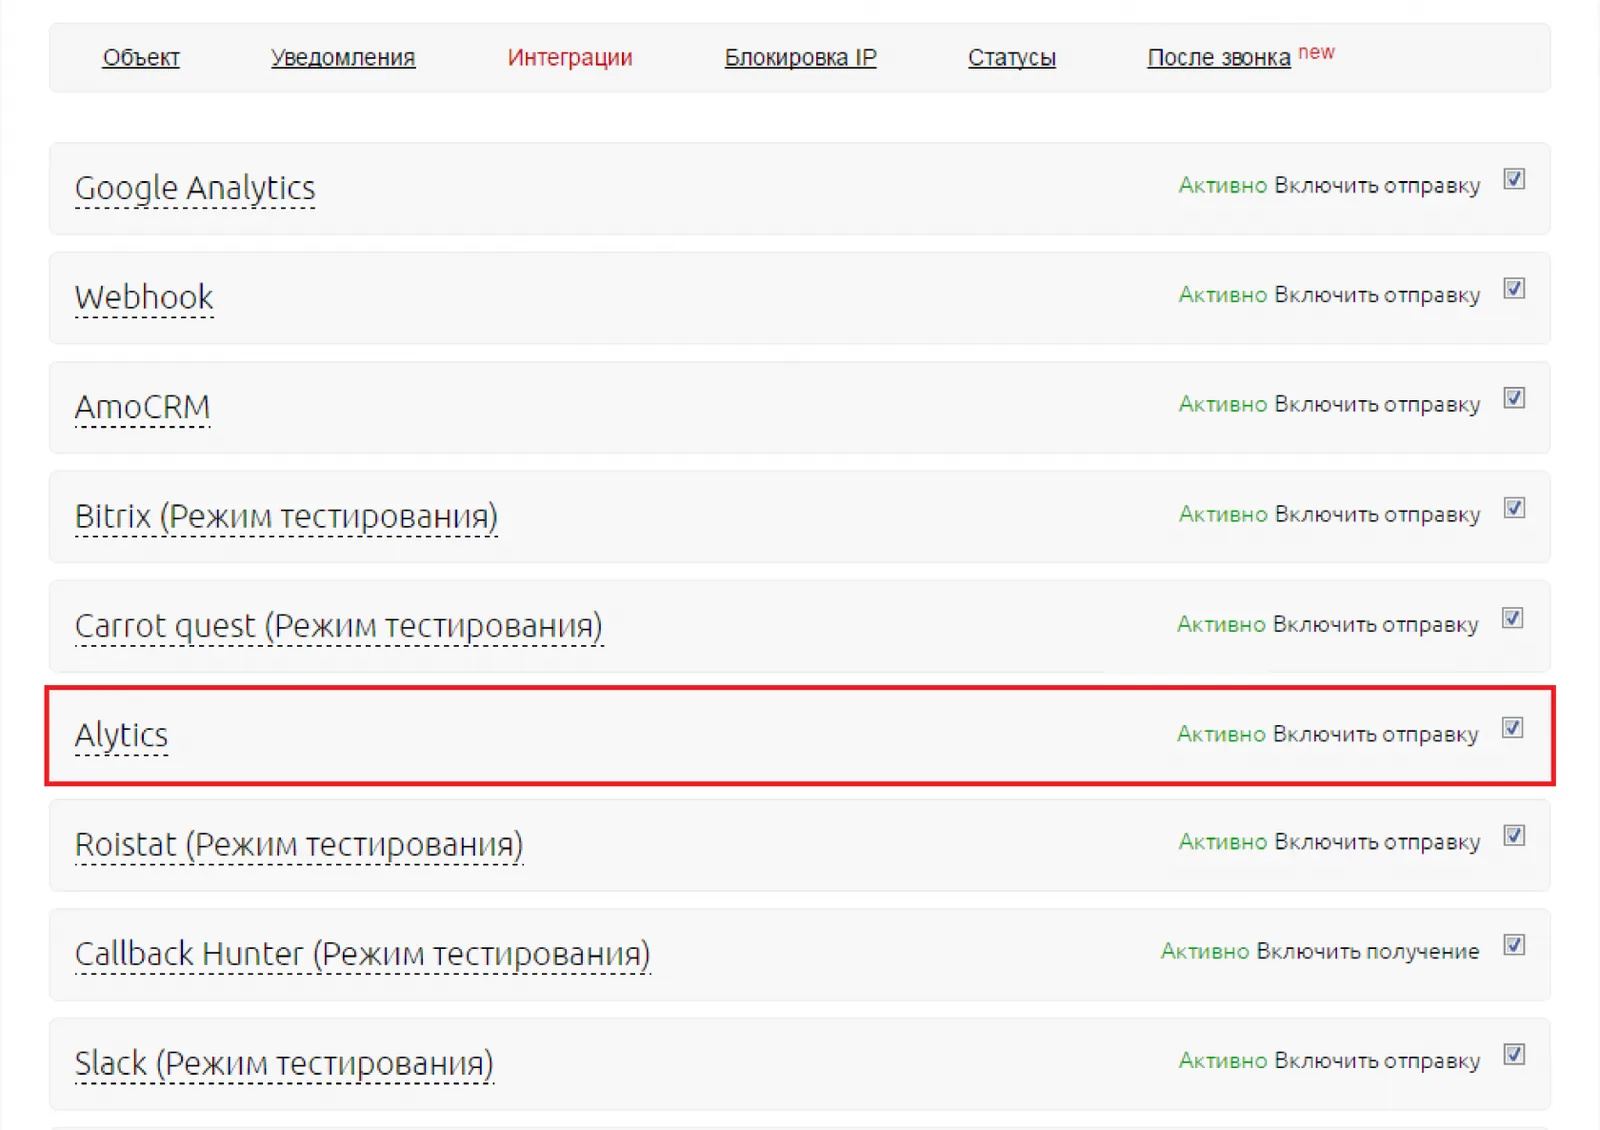The height and width of the screenshot is (1130, 1600).
Task: Click 'Включить отправку' label in AmoCRM row
Action: 1377,405
